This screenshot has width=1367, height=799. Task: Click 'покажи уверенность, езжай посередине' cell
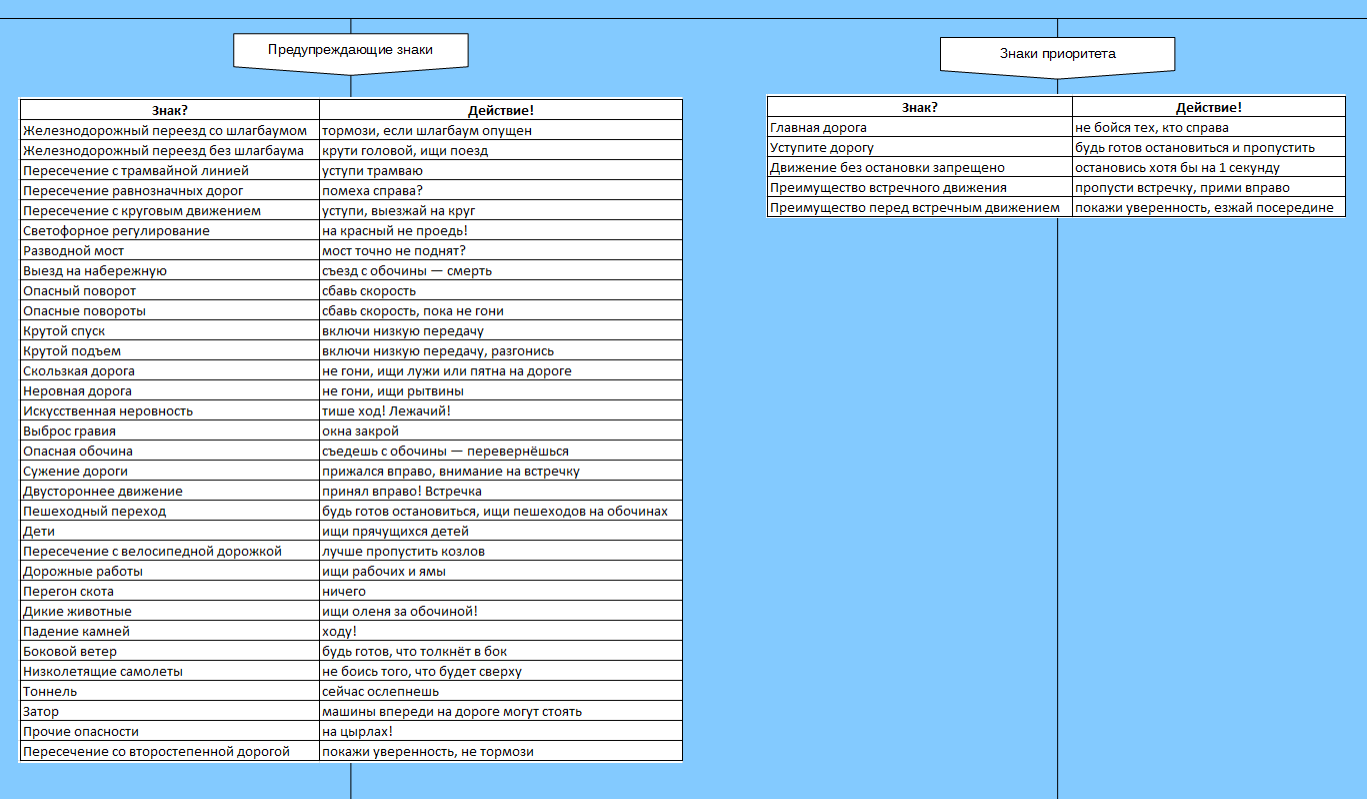pyautogui.click(x=1208, y=207)
